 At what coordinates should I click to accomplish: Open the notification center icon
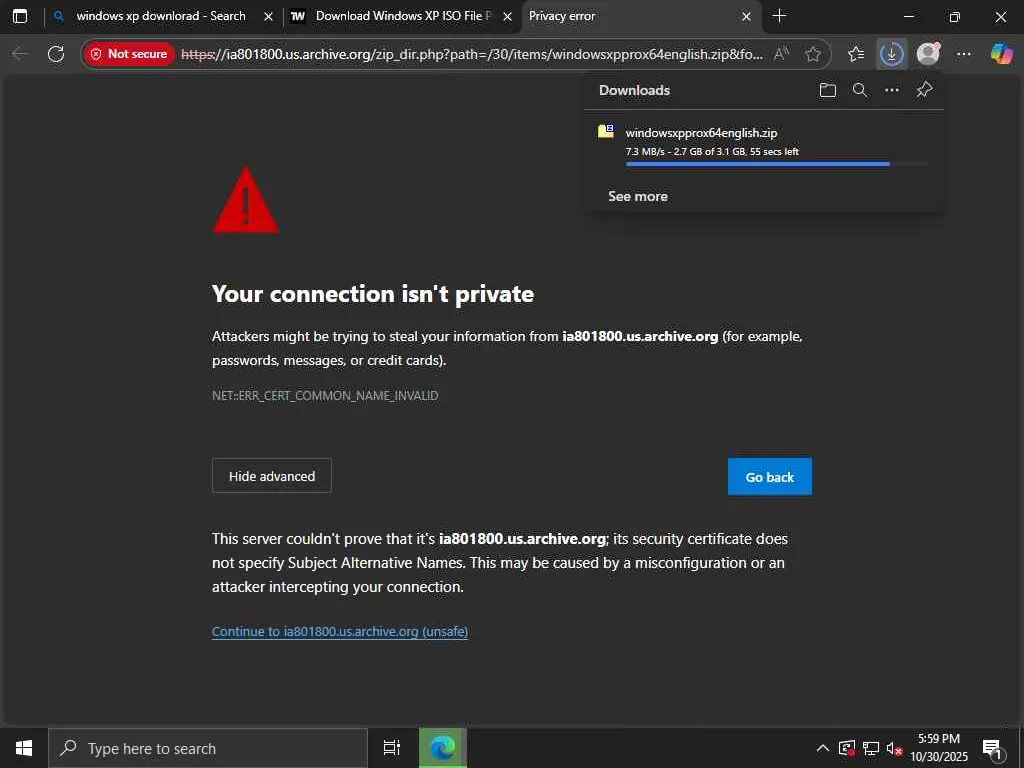[x=992, y=748]
